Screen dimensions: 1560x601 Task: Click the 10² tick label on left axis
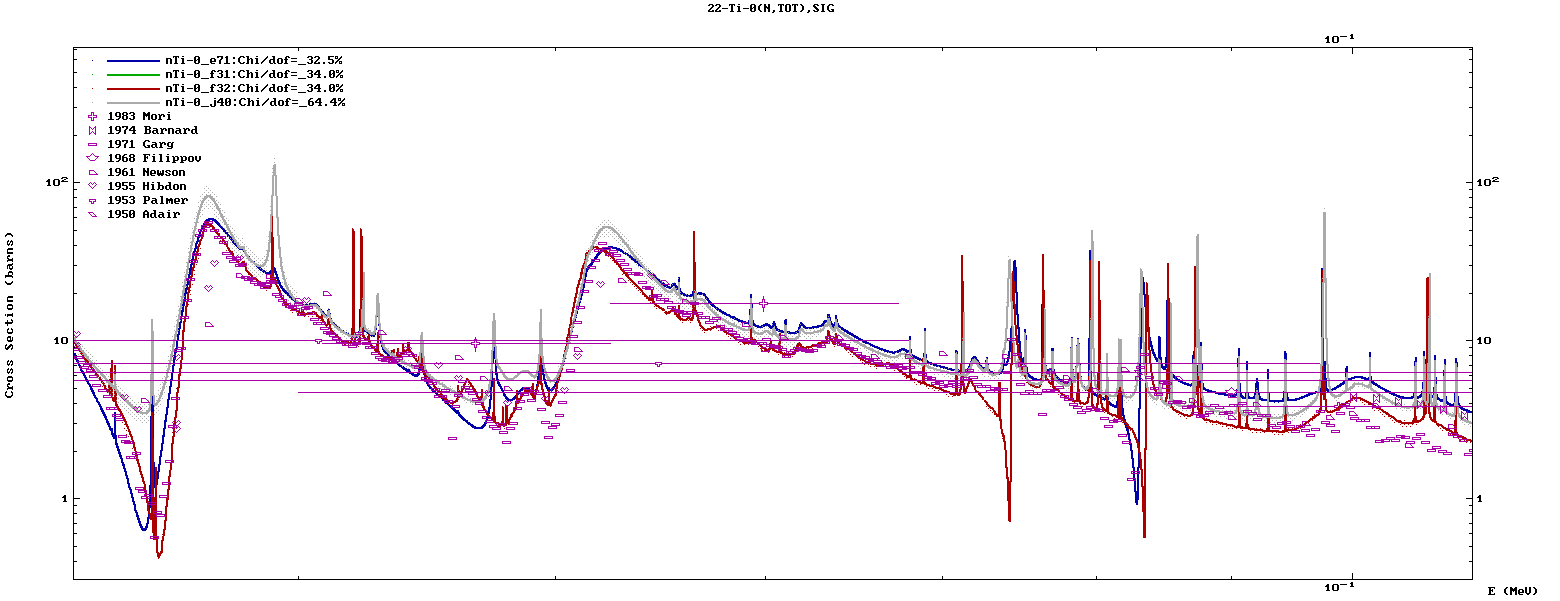58,182
